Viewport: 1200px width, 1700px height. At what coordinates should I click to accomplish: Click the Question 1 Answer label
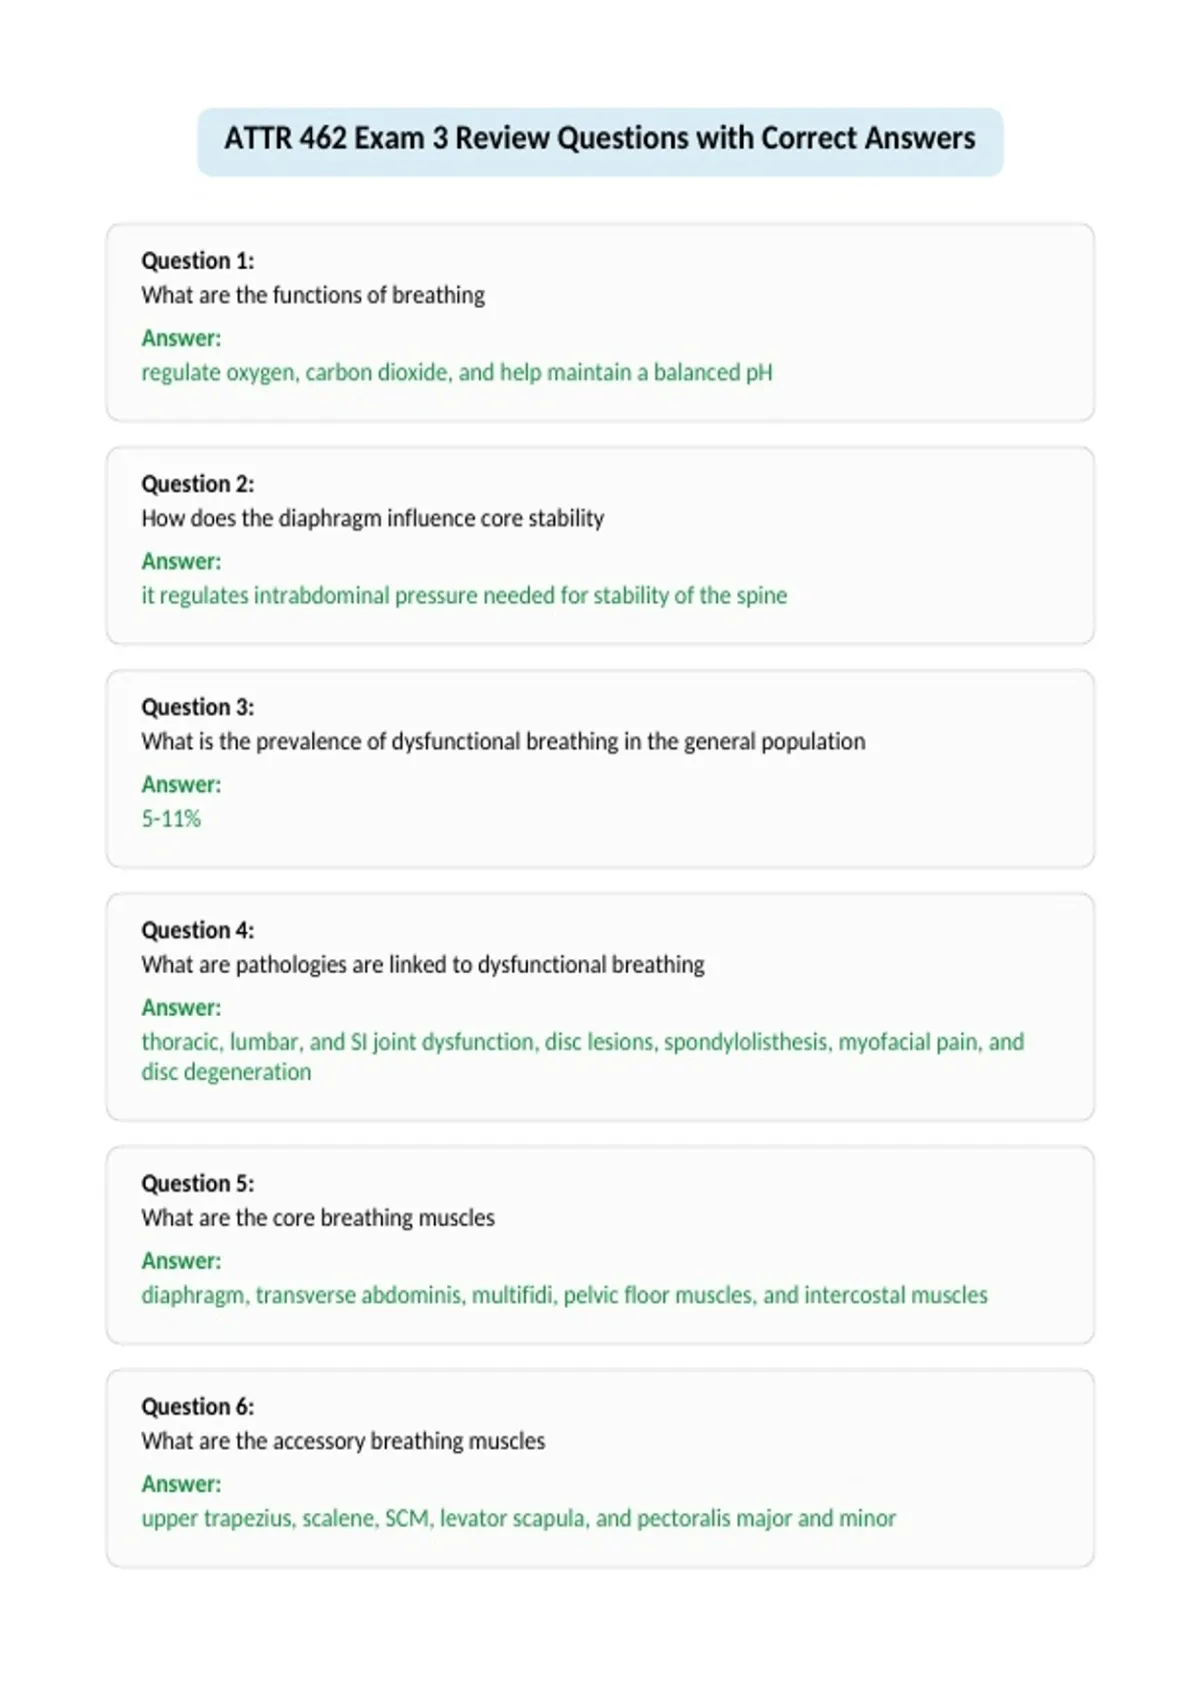(x=181, y=338)
